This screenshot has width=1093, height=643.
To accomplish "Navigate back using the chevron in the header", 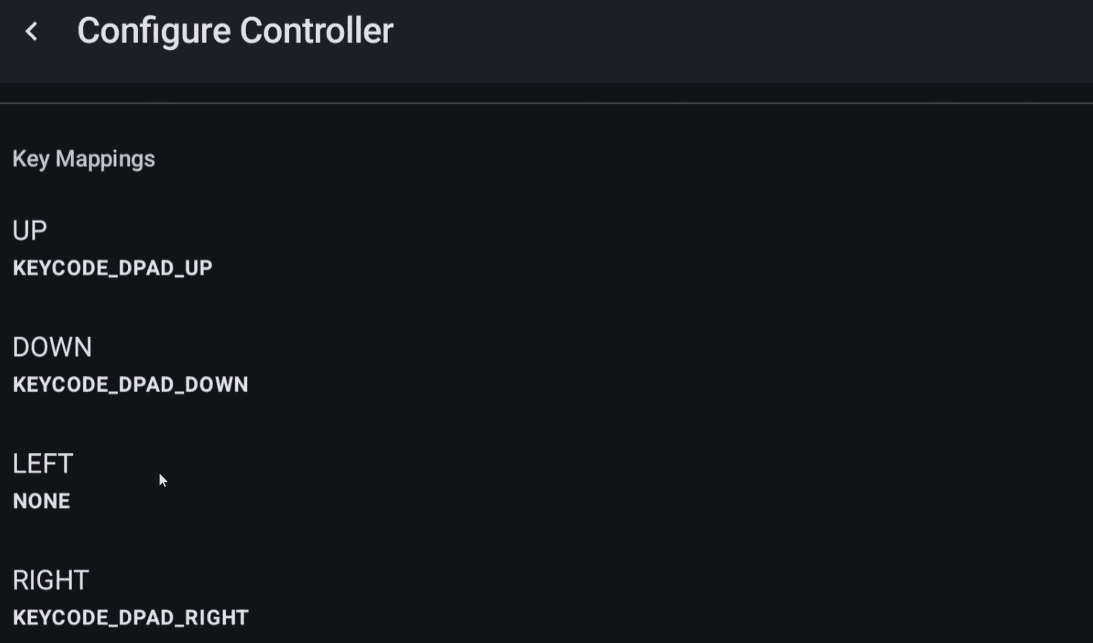I will pos(31,31).
